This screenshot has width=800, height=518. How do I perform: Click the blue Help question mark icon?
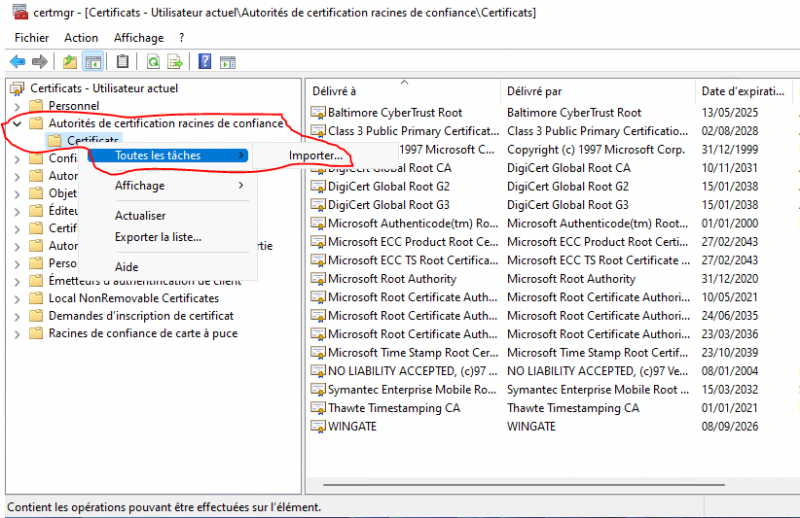[x=205, y=62]
